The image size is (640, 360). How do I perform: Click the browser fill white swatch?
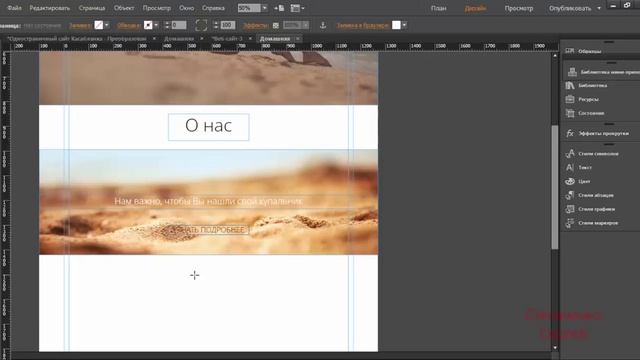click(x=396, y=25)
